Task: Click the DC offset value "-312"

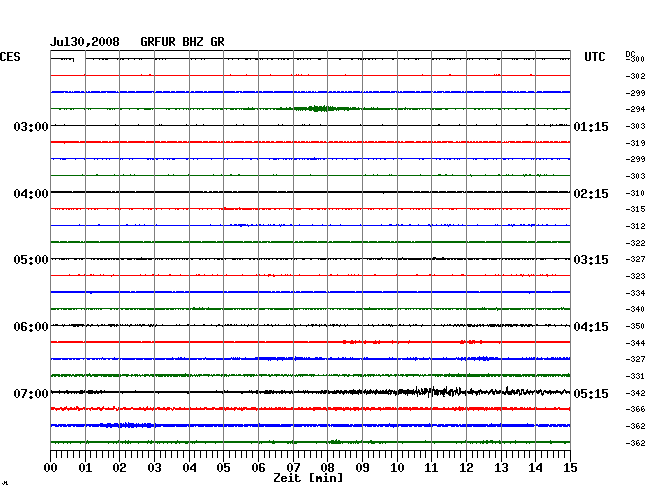Action: pyautogui.click(x=635, y=226)
